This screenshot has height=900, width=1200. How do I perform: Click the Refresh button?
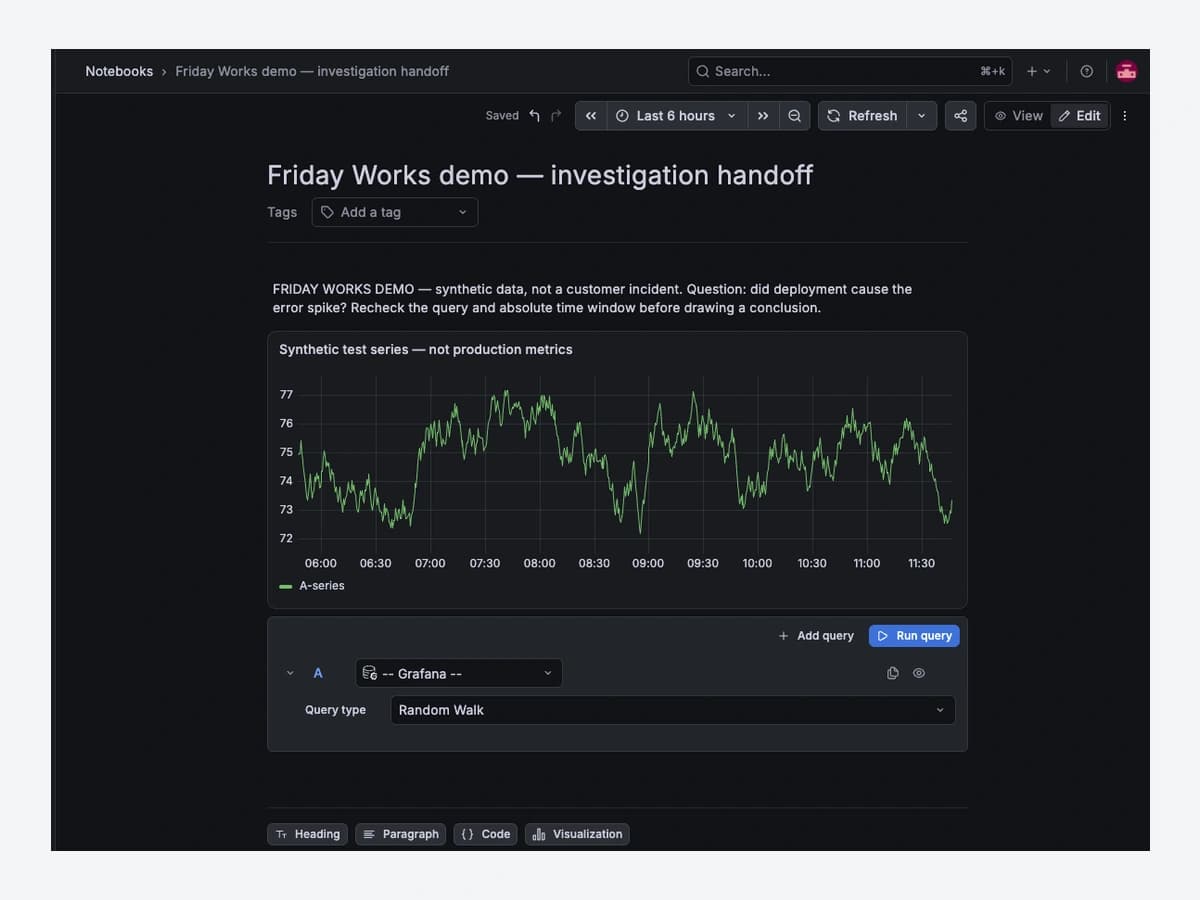[863, 116]
